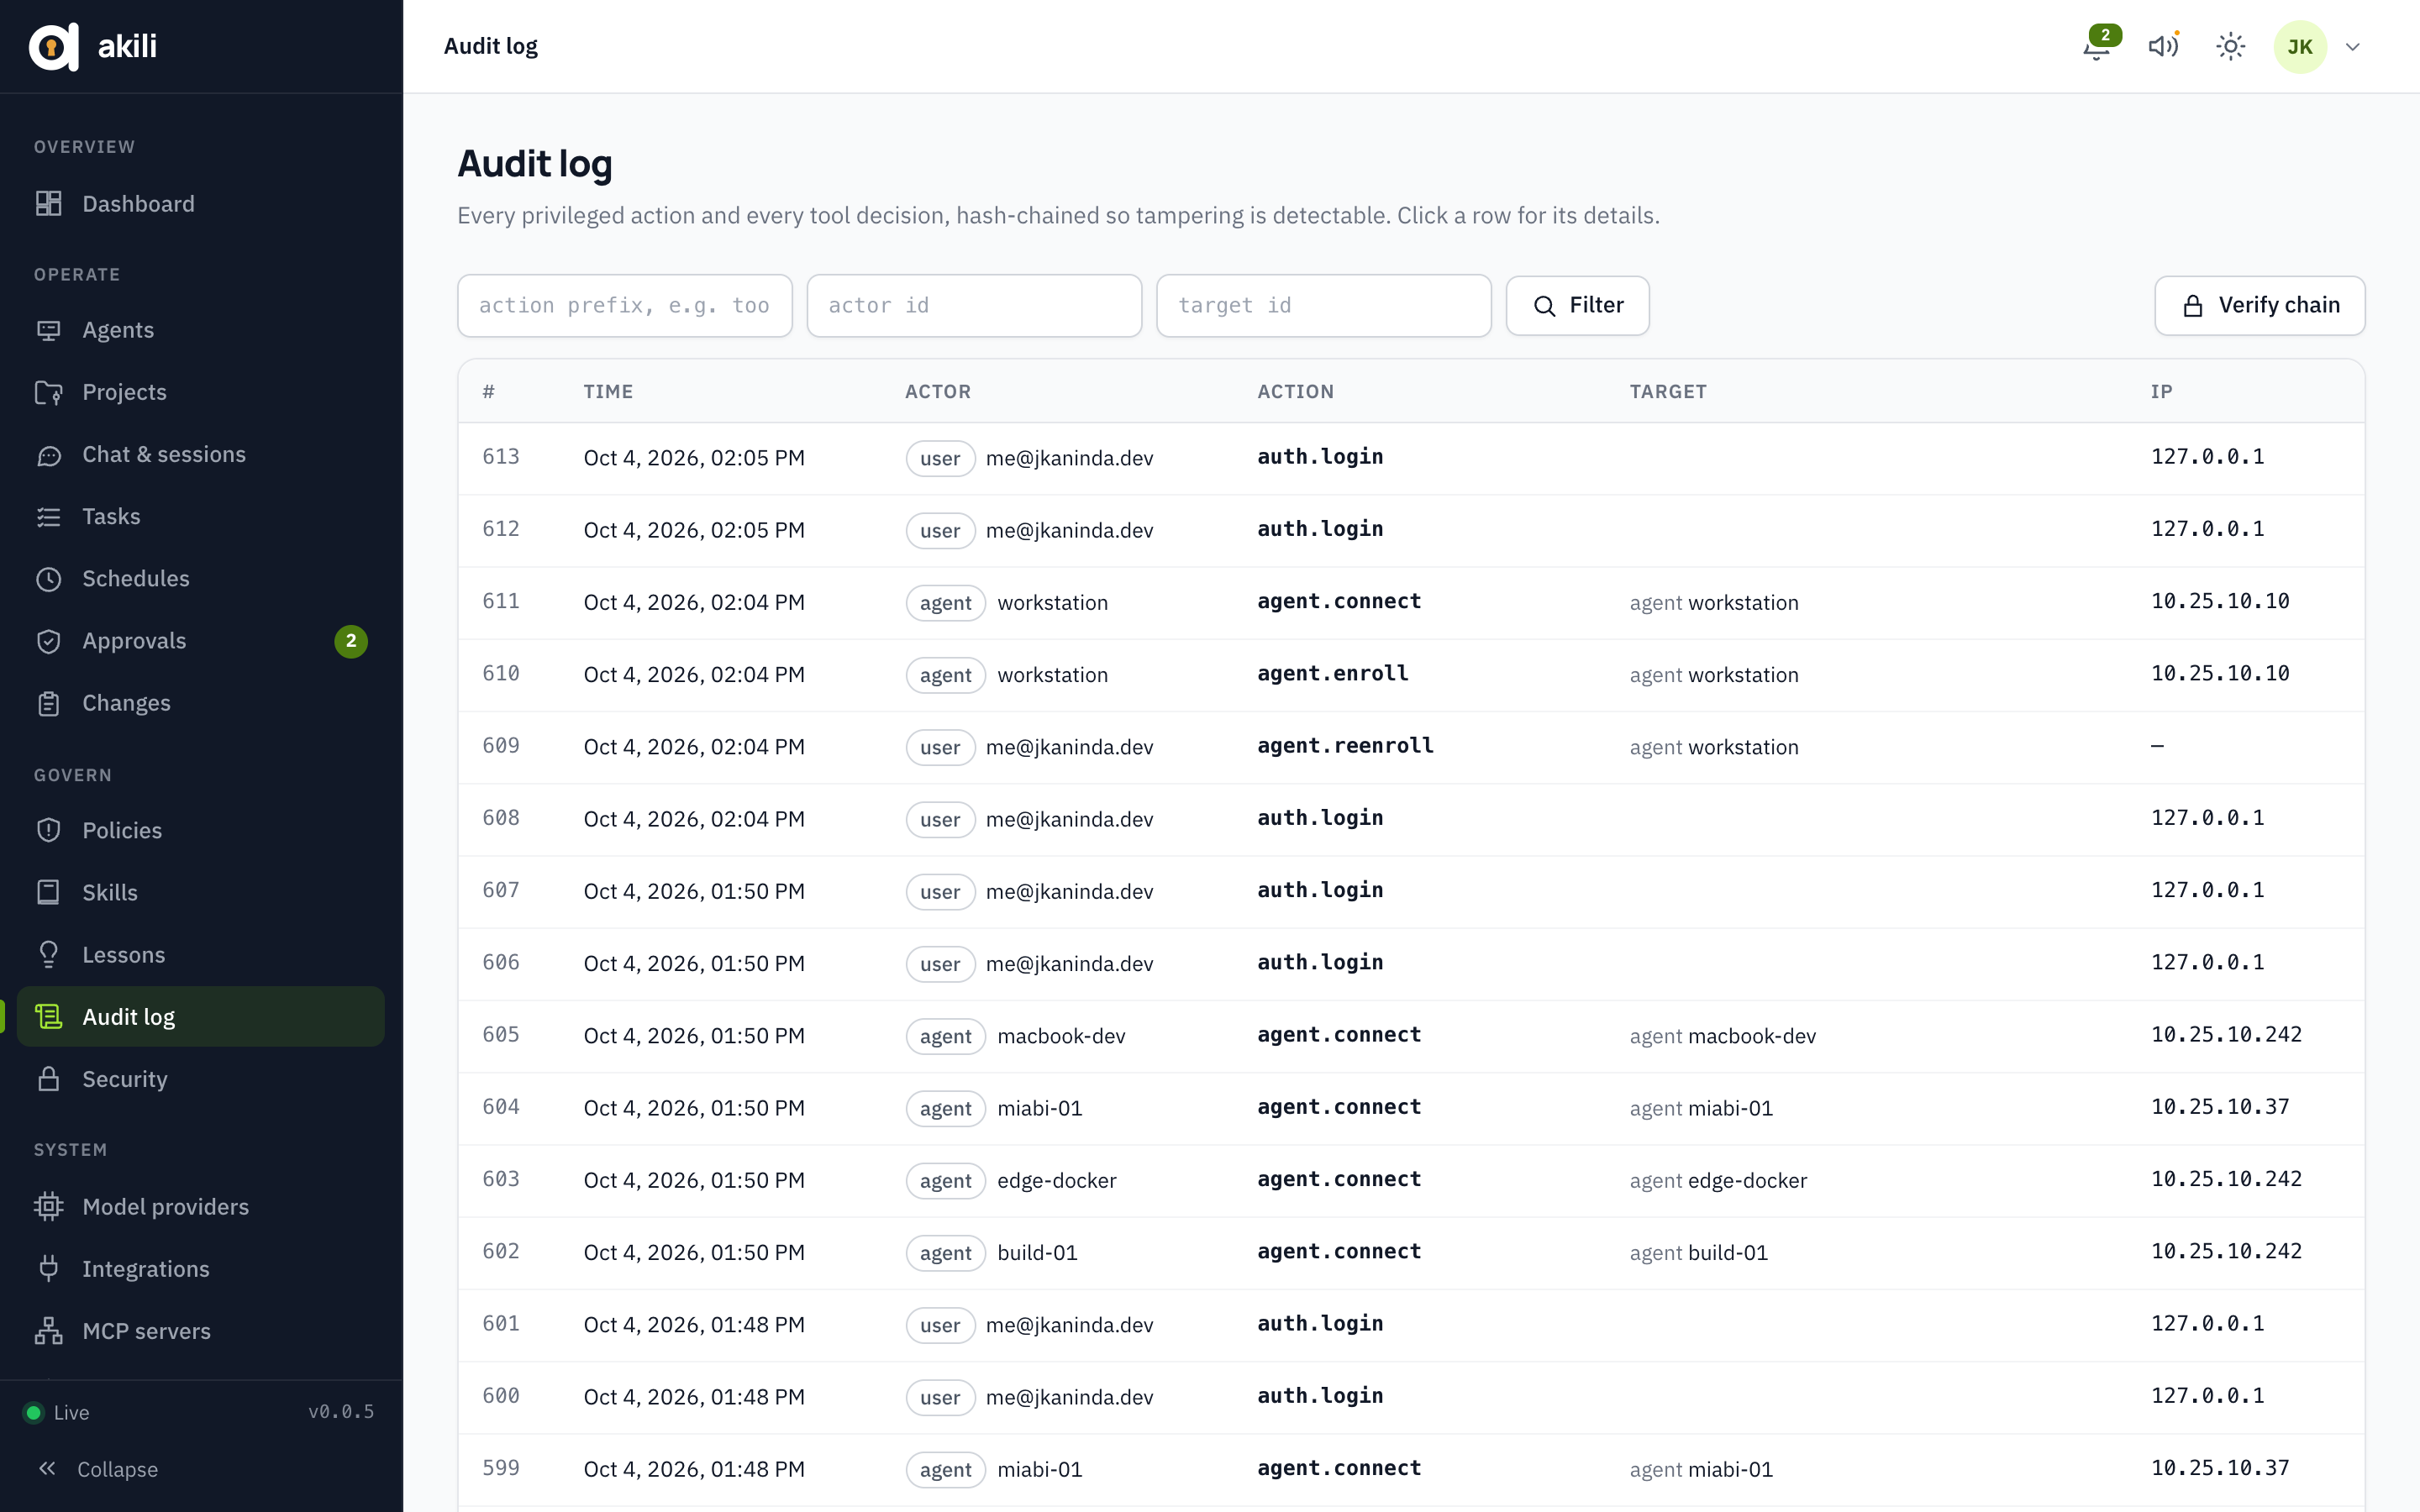Click the TIME column header
Screen dimensions: 2420x1512
tap(608, 391)
